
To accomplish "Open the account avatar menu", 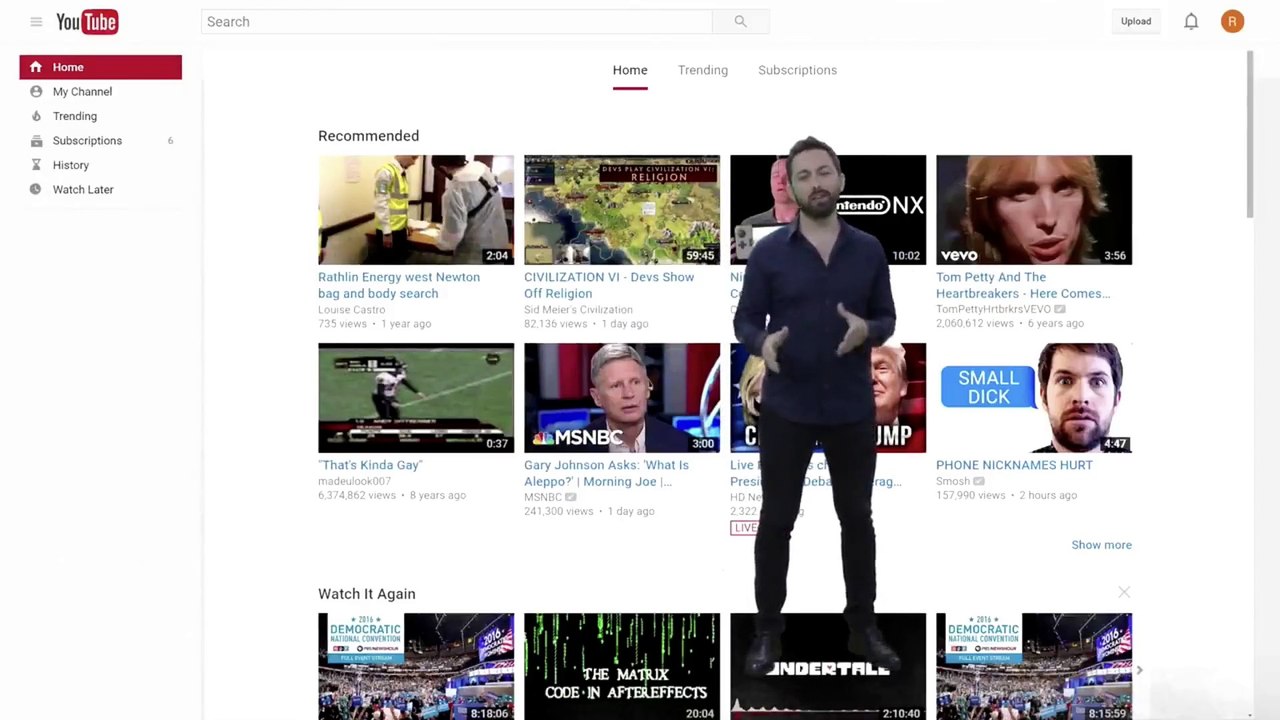I will pos(1232,21).
